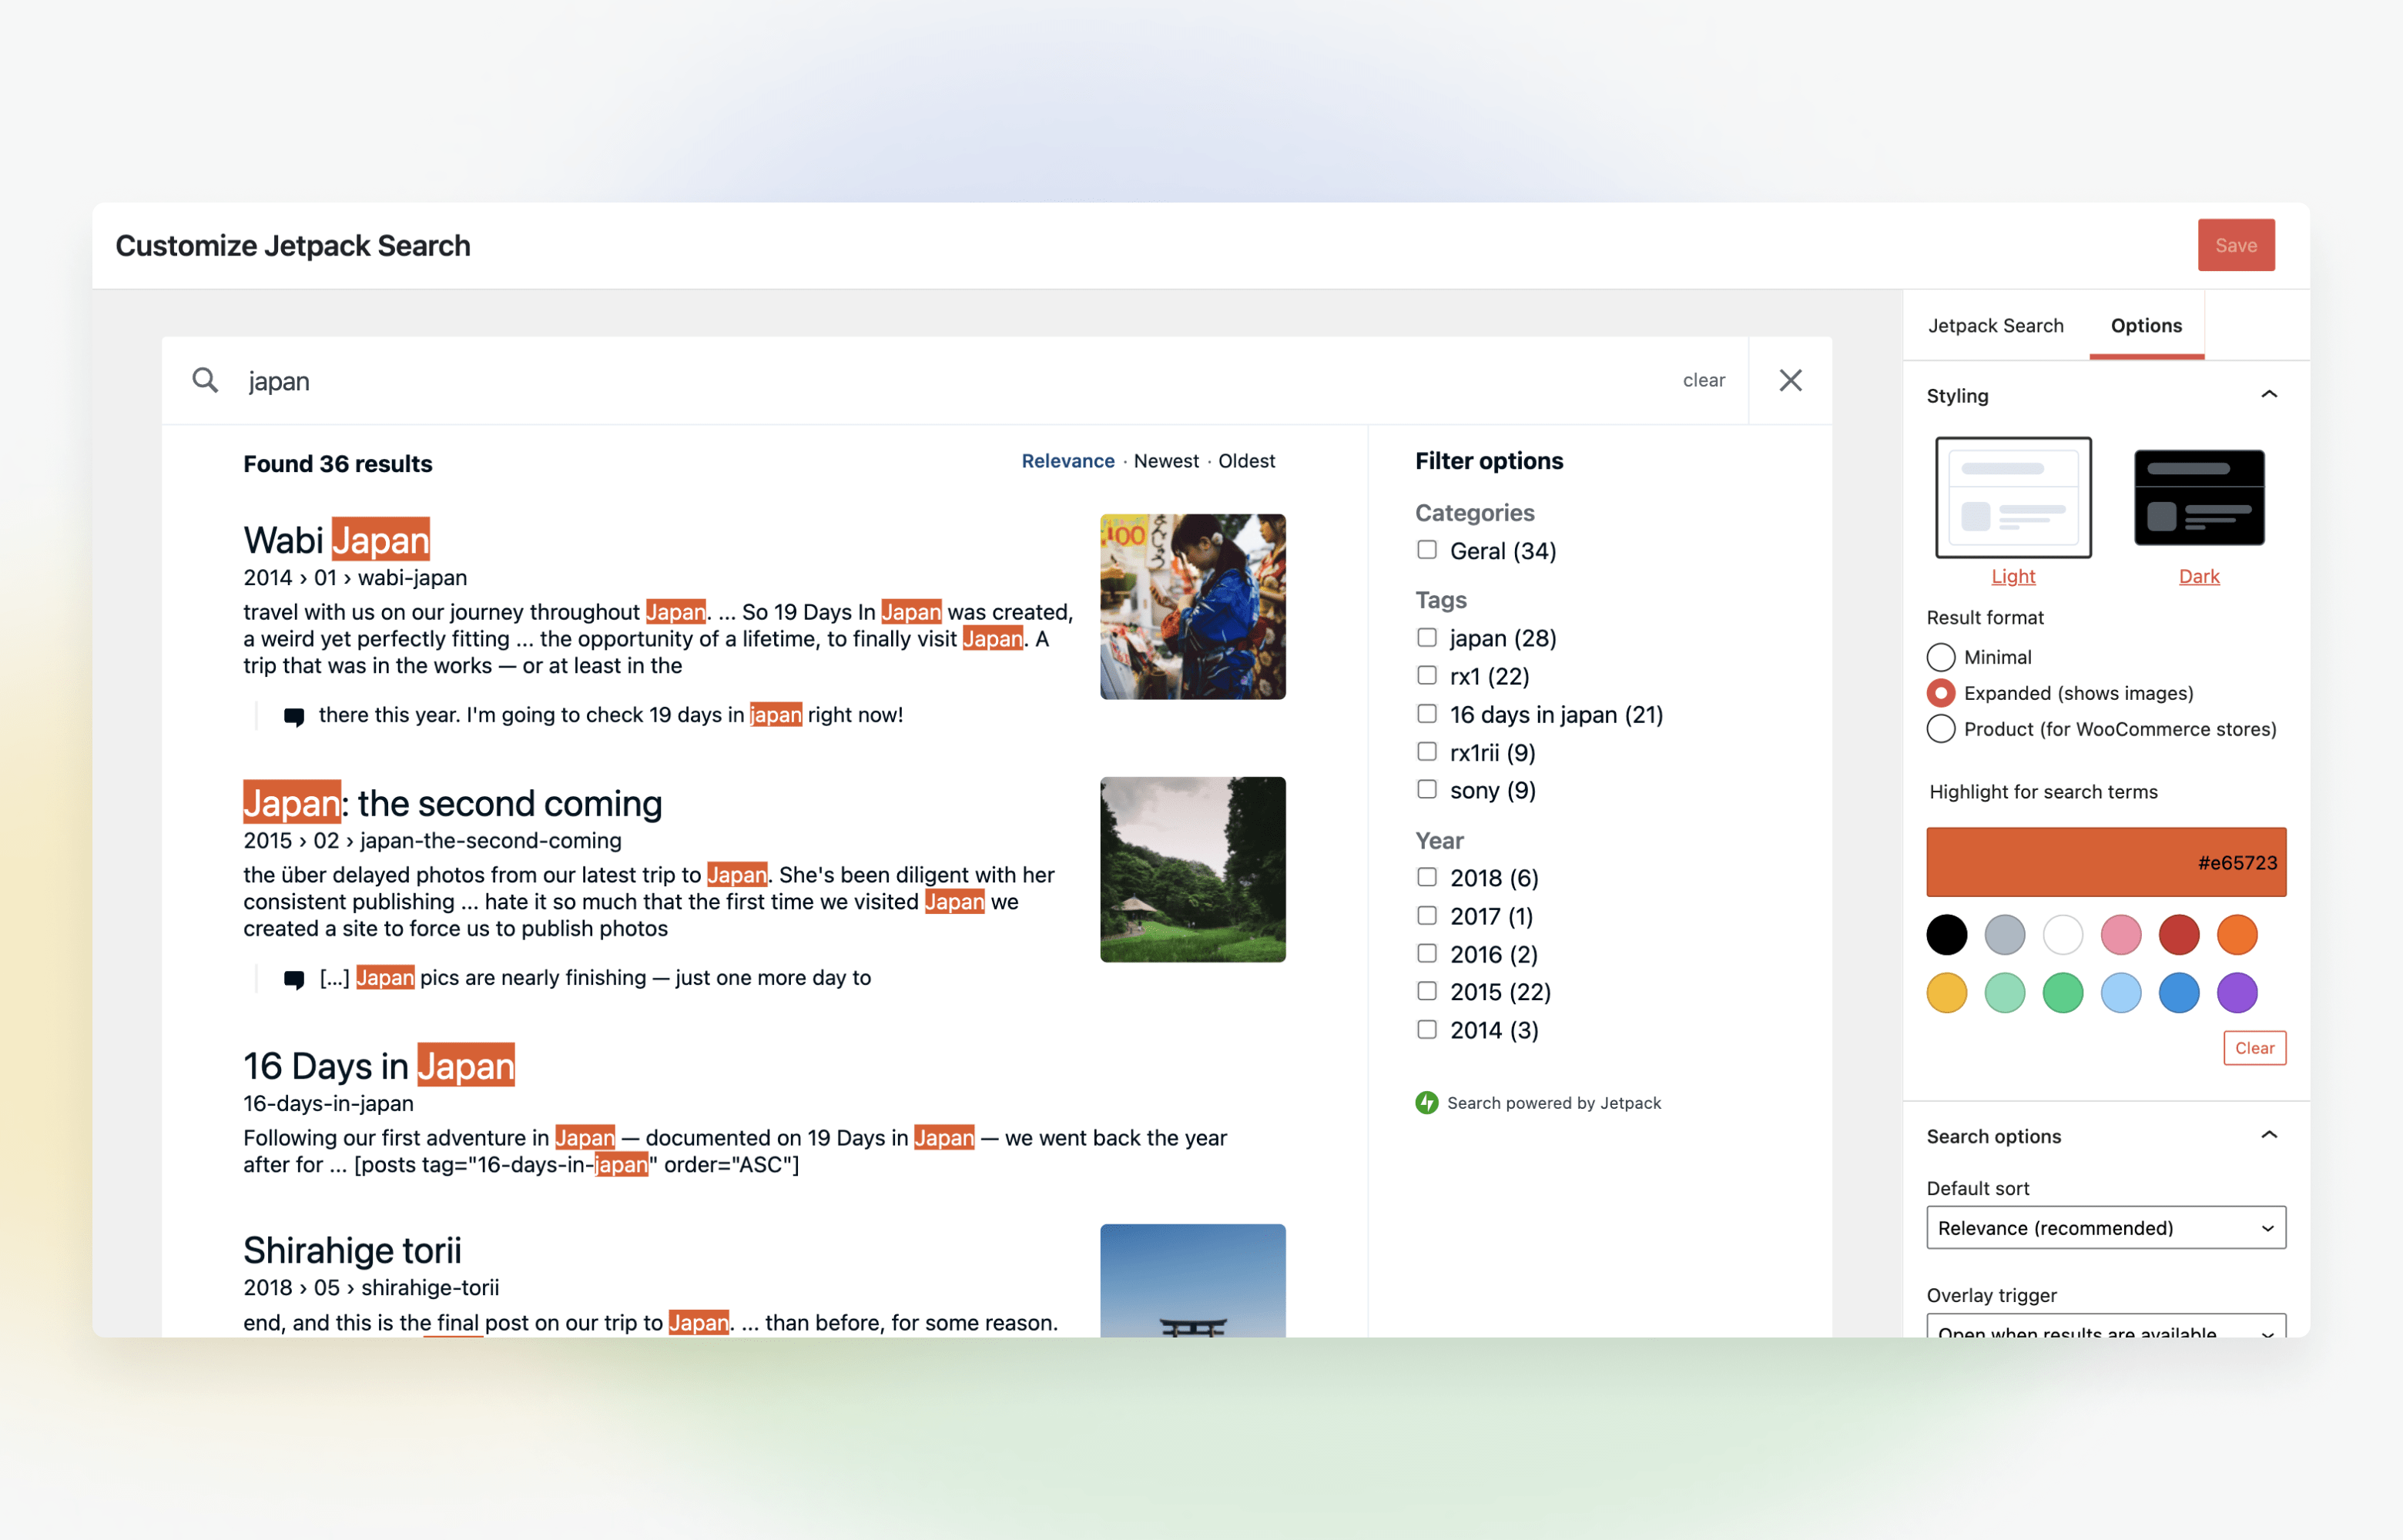
Task: Select the Expanded result format radio button
Action: point(1941,692)
